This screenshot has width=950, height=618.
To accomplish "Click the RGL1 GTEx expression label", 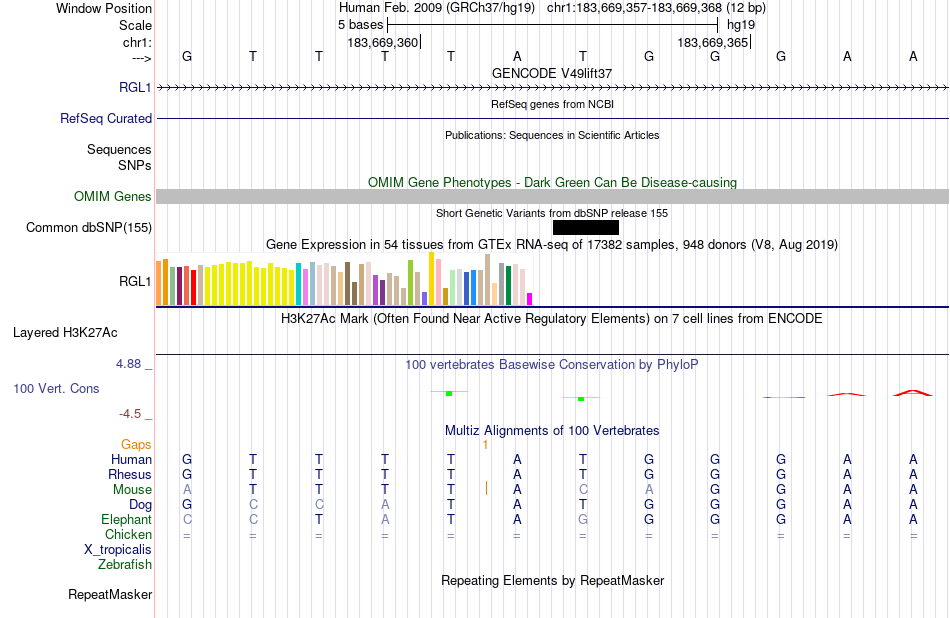I will pyautogui.click(x=135, y=281).
